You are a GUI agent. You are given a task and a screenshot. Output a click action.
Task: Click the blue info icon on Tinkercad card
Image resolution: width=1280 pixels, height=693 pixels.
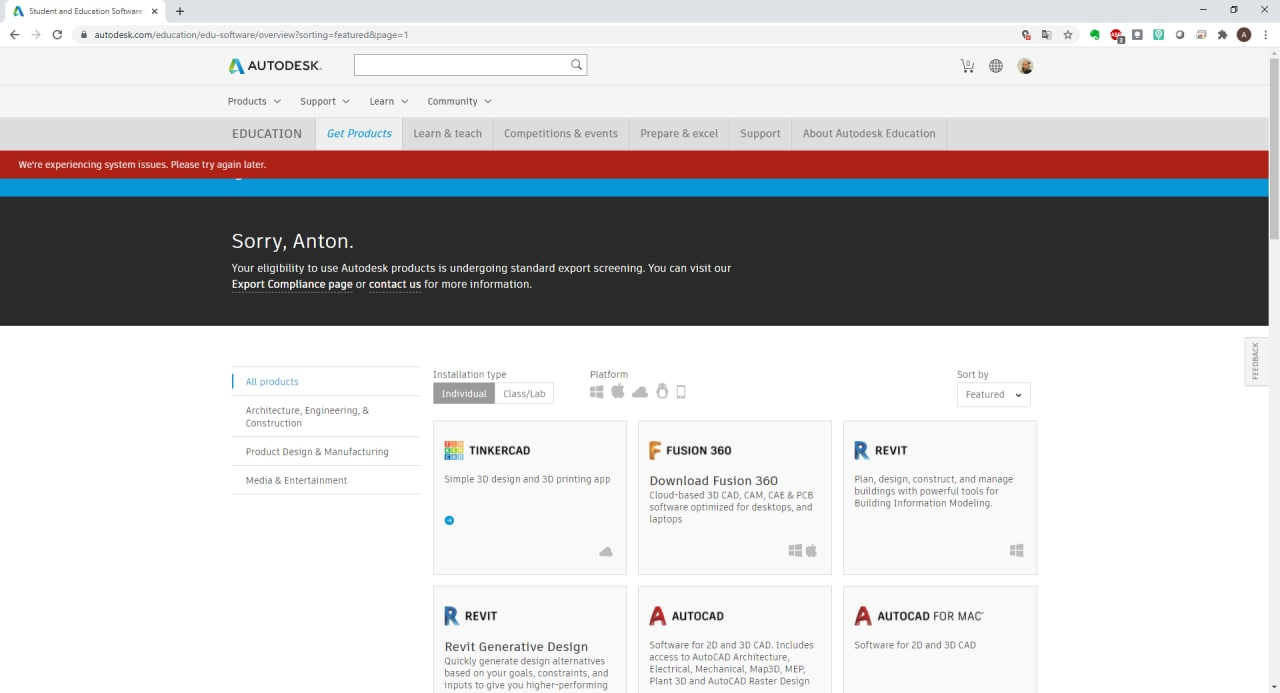point(449,520)
